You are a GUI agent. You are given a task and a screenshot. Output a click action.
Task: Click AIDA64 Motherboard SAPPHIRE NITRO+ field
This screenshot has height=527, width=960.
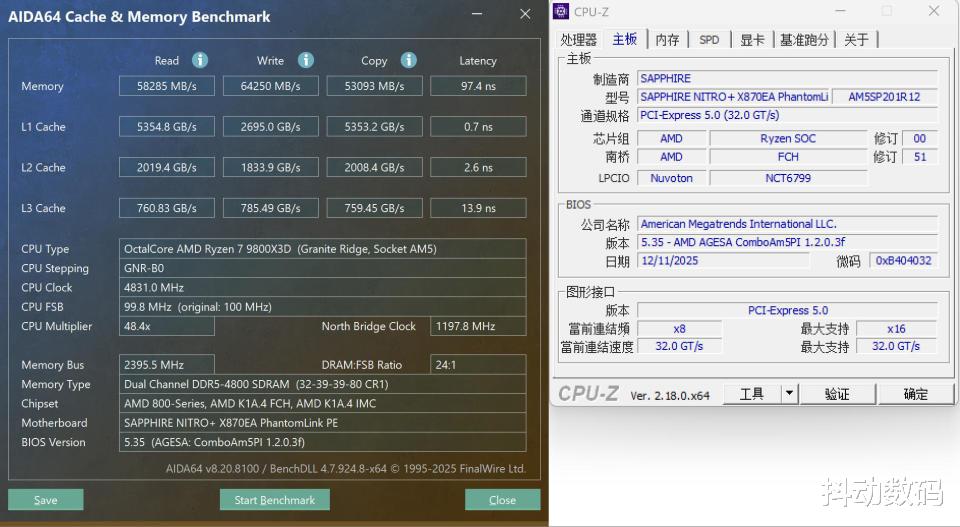[x=323, y=423]
